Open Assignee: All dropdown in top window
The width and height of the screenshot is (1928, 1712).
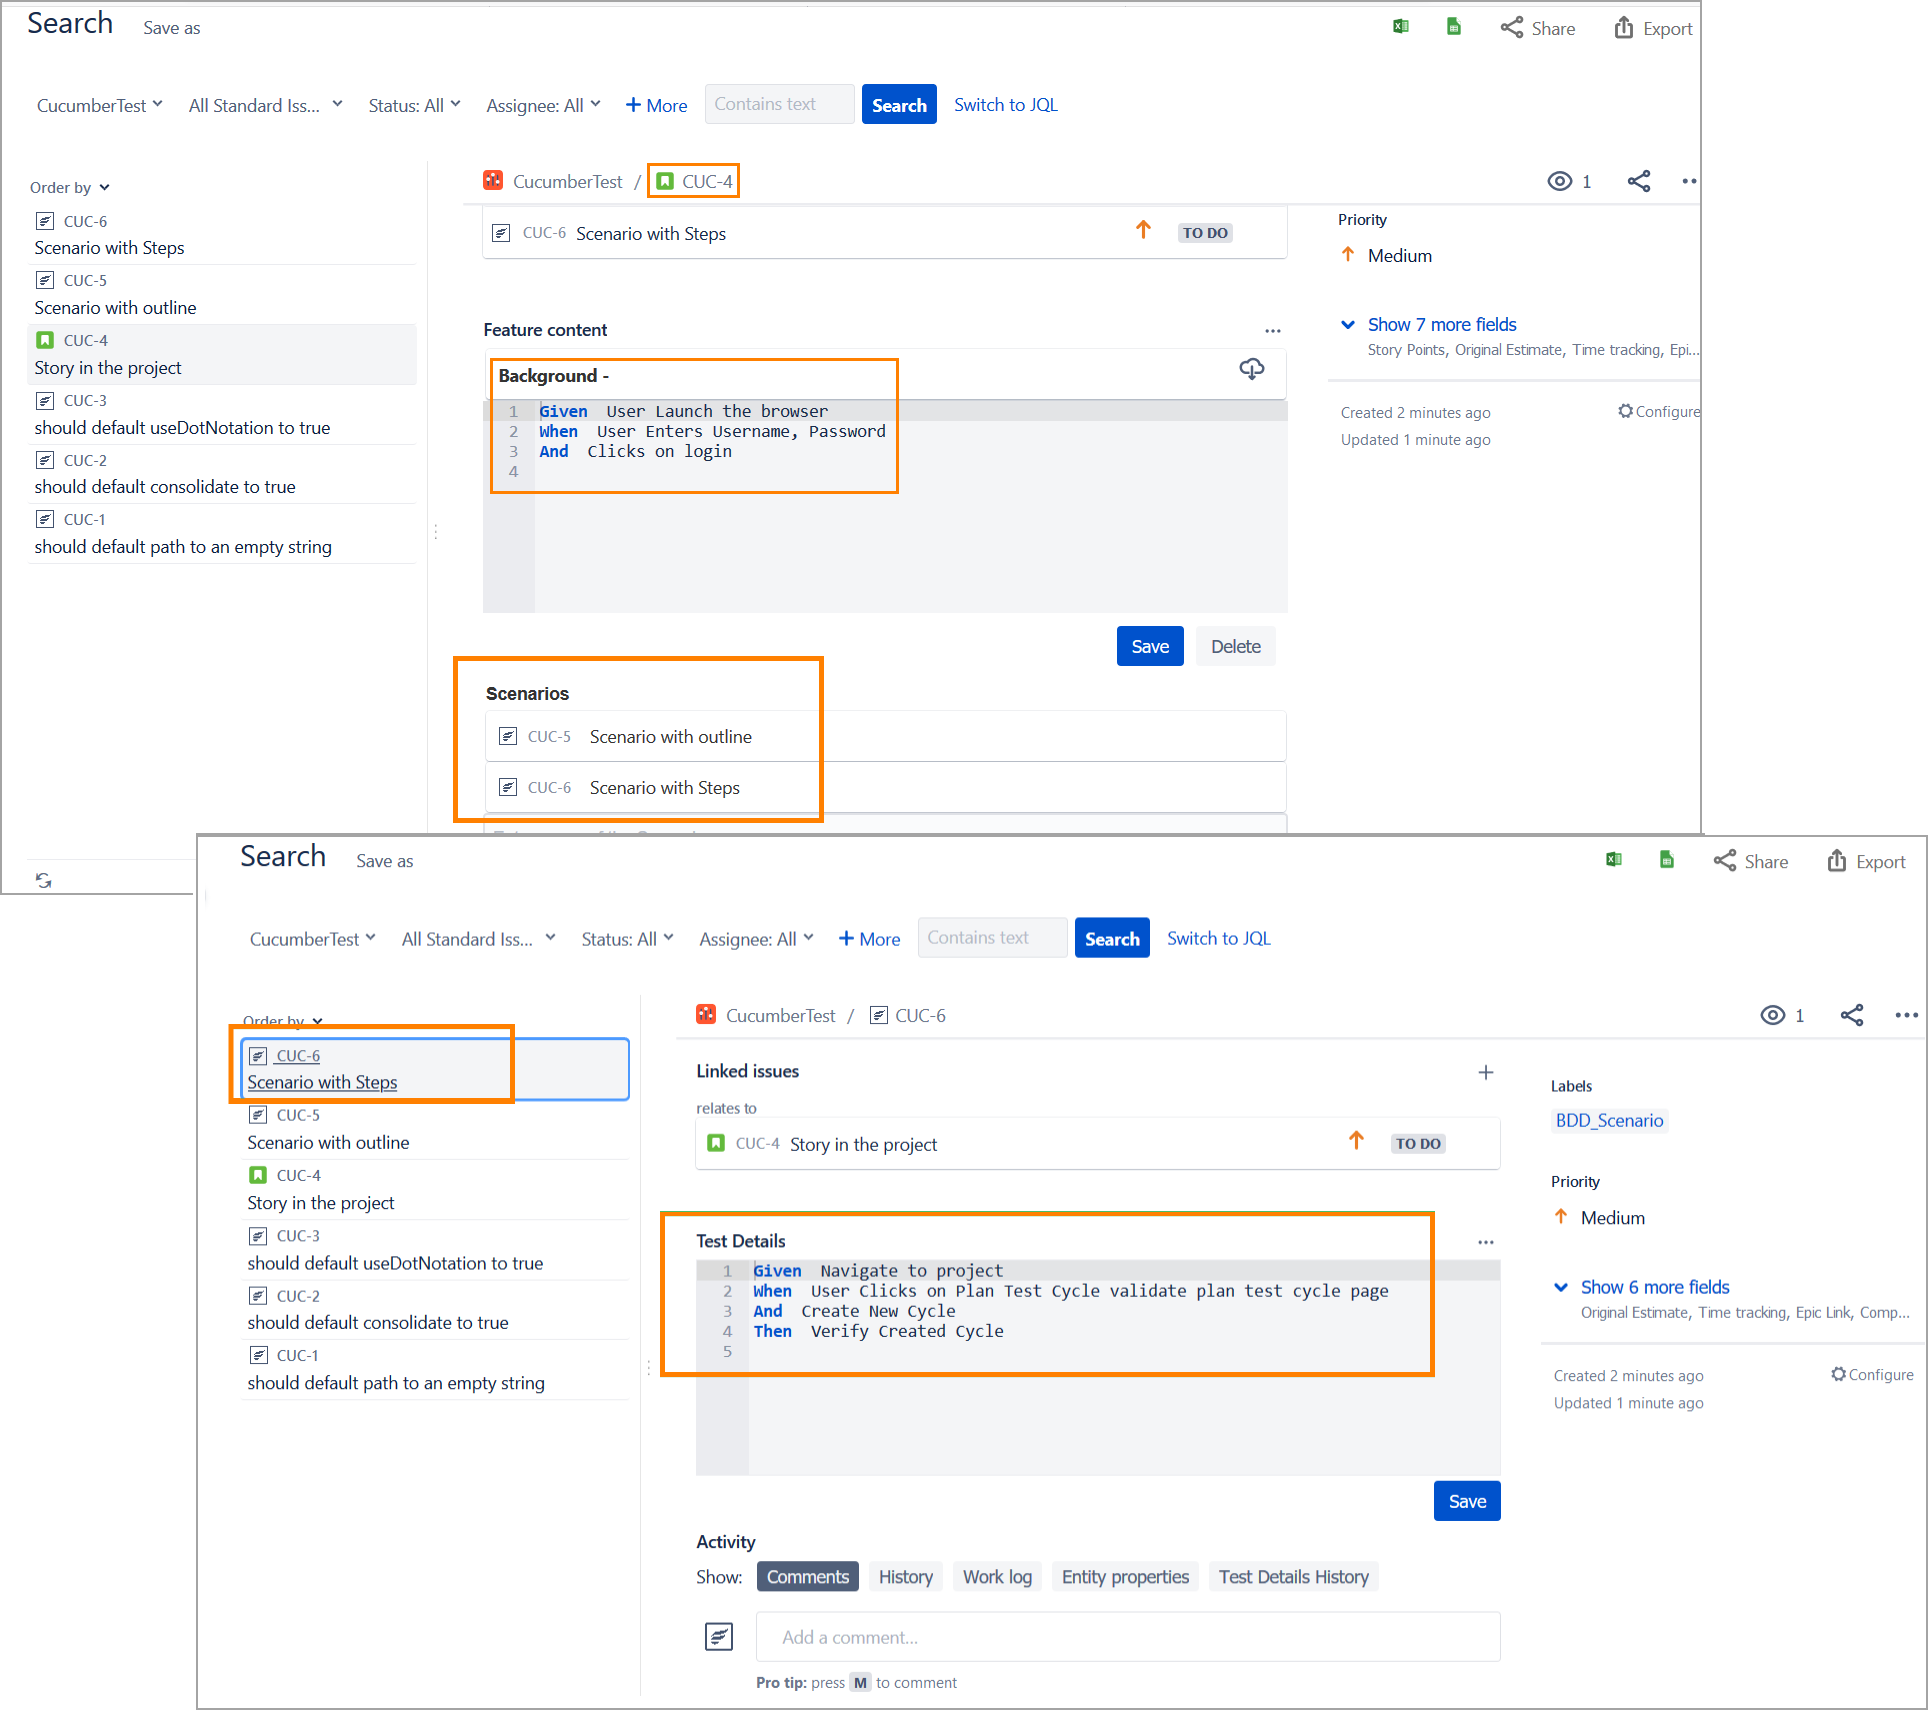[x=543, y=105]
